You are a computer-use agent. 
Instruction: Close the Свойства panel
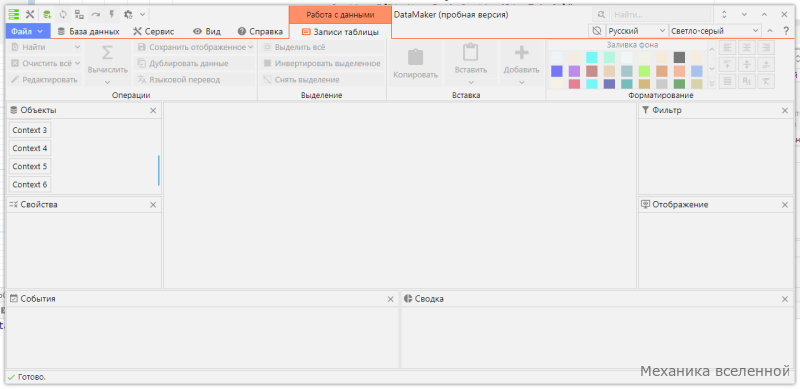(x=153, y=205)
